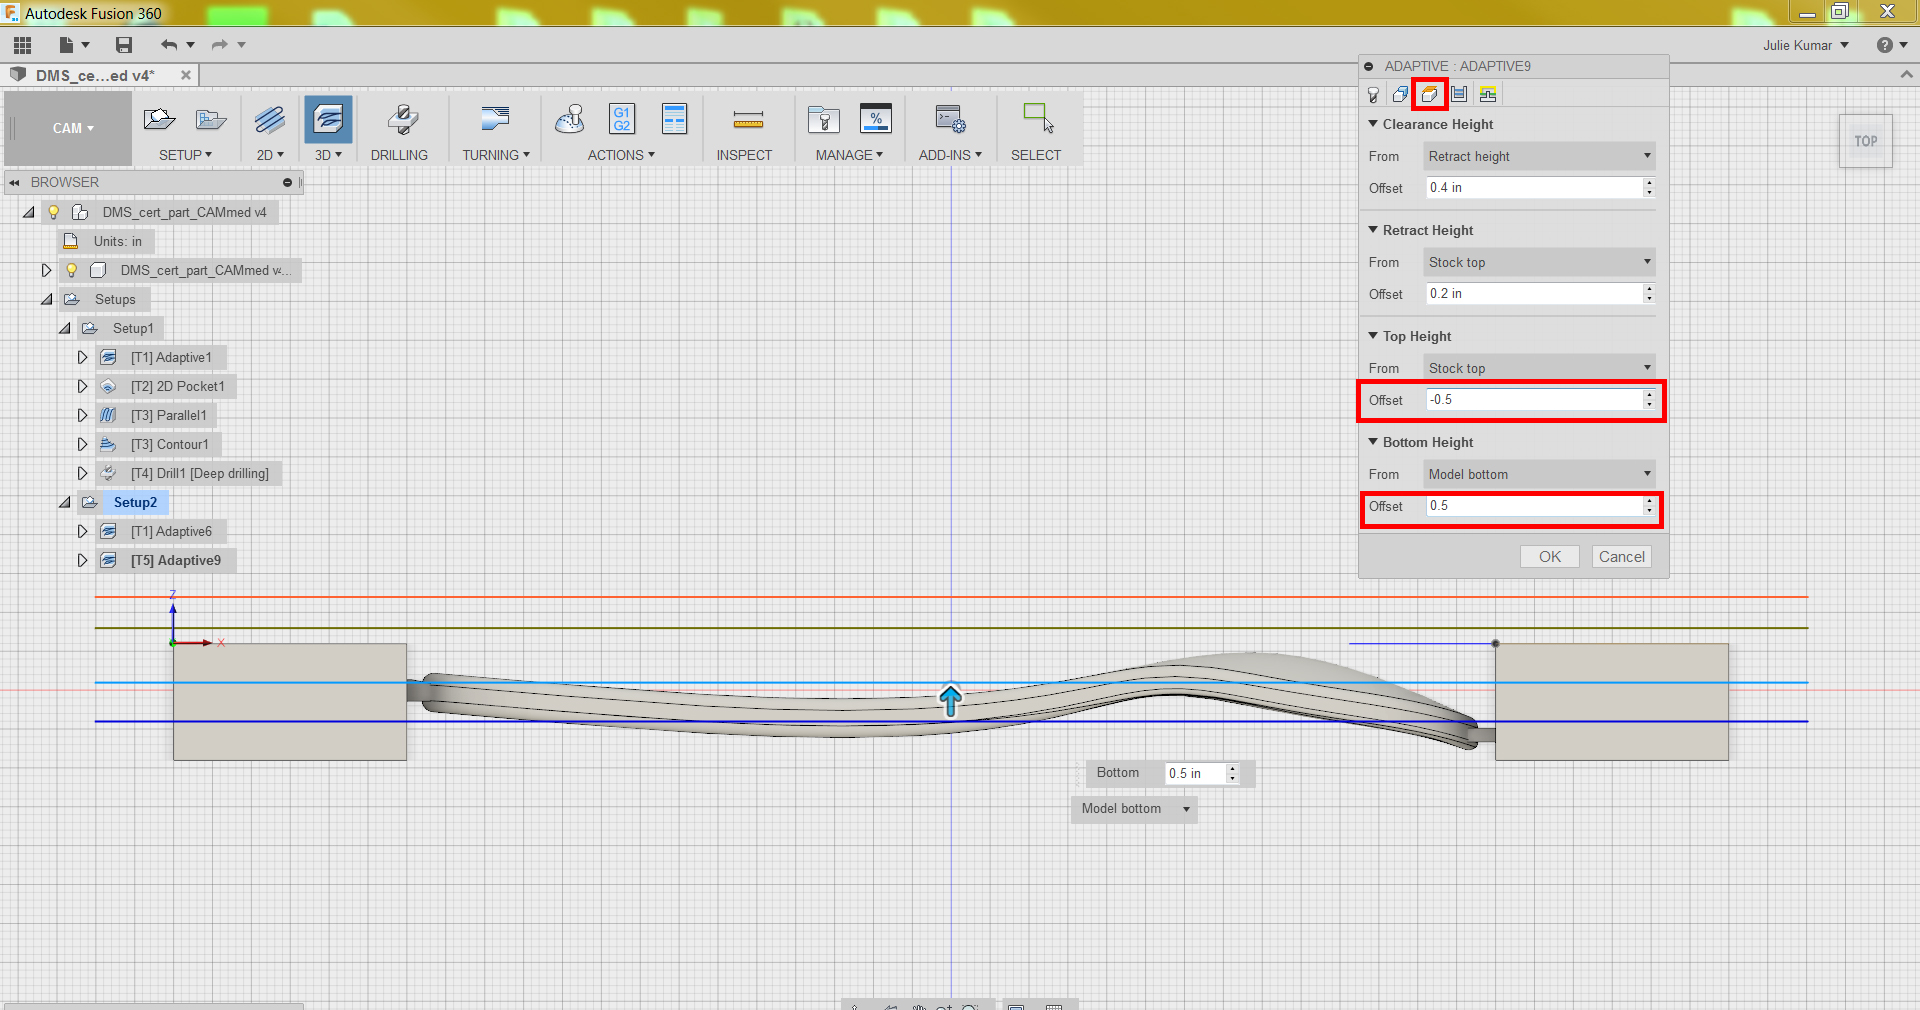This screenshot has width=1920, height=1010.
Task: Open Retract Height From dropdown showing Stock top
Action: [1539, 262]
